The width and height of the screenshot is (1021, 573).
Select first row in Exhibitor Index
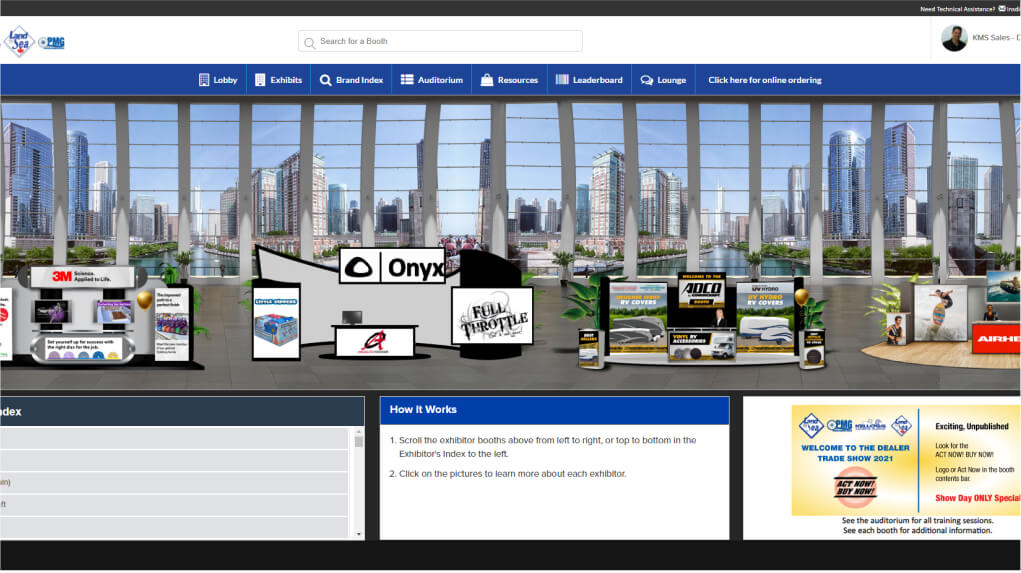click(x=174, y=438)
